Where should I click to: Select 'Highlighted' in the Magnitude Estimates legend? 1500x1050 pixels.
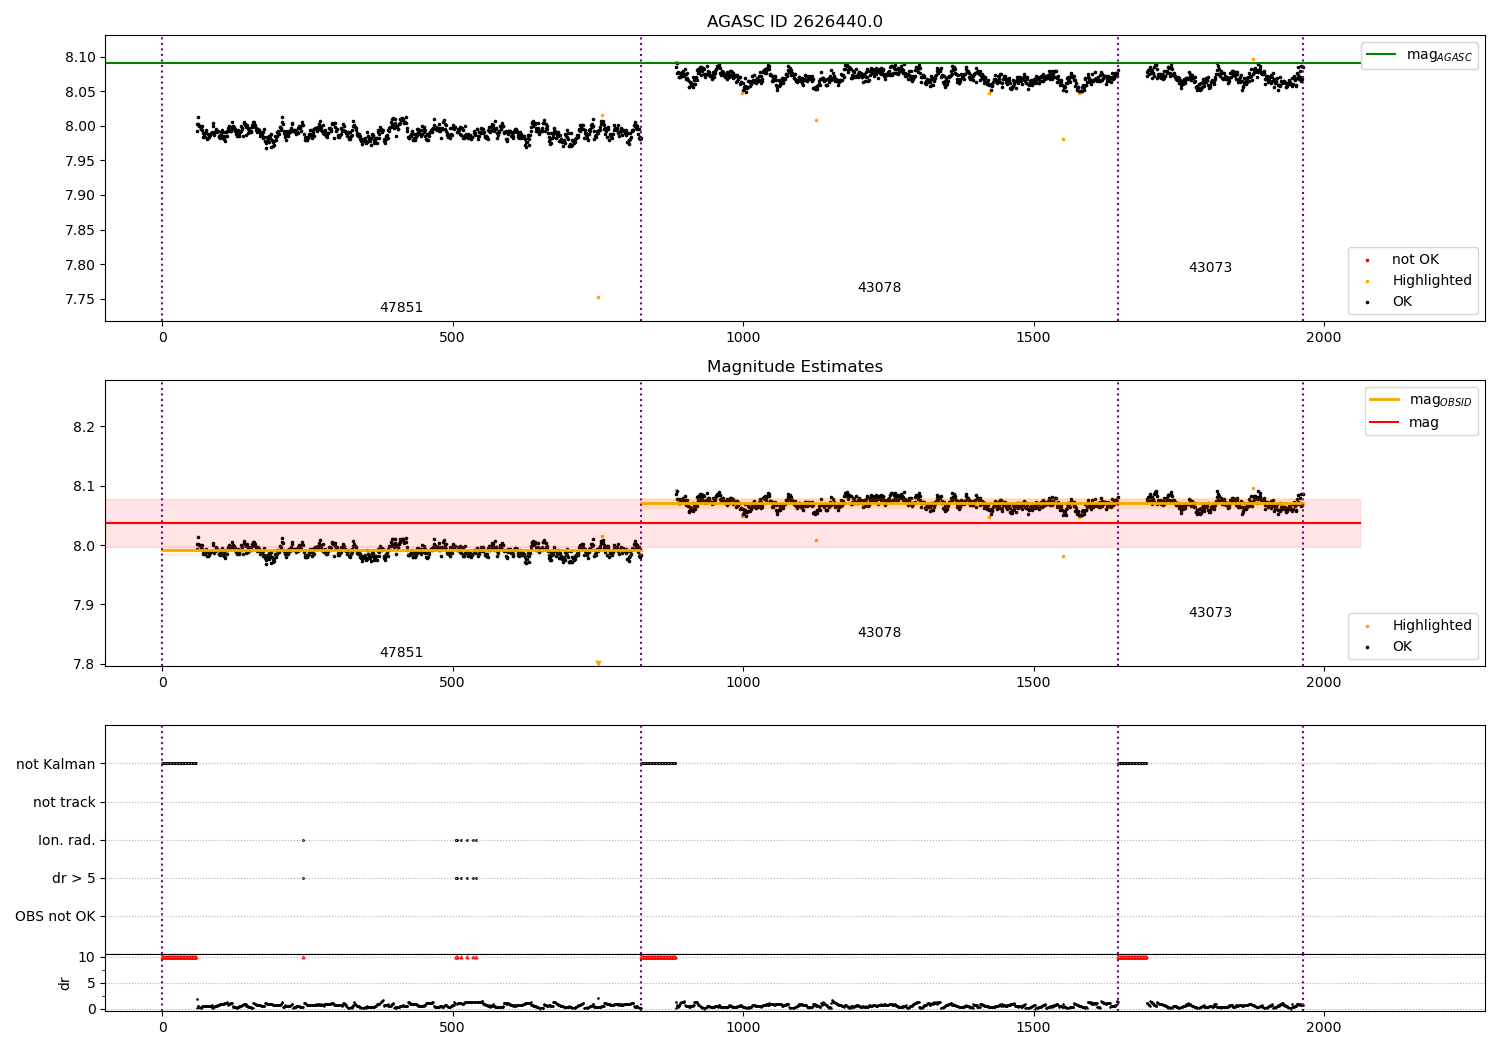pos(1431,626)
